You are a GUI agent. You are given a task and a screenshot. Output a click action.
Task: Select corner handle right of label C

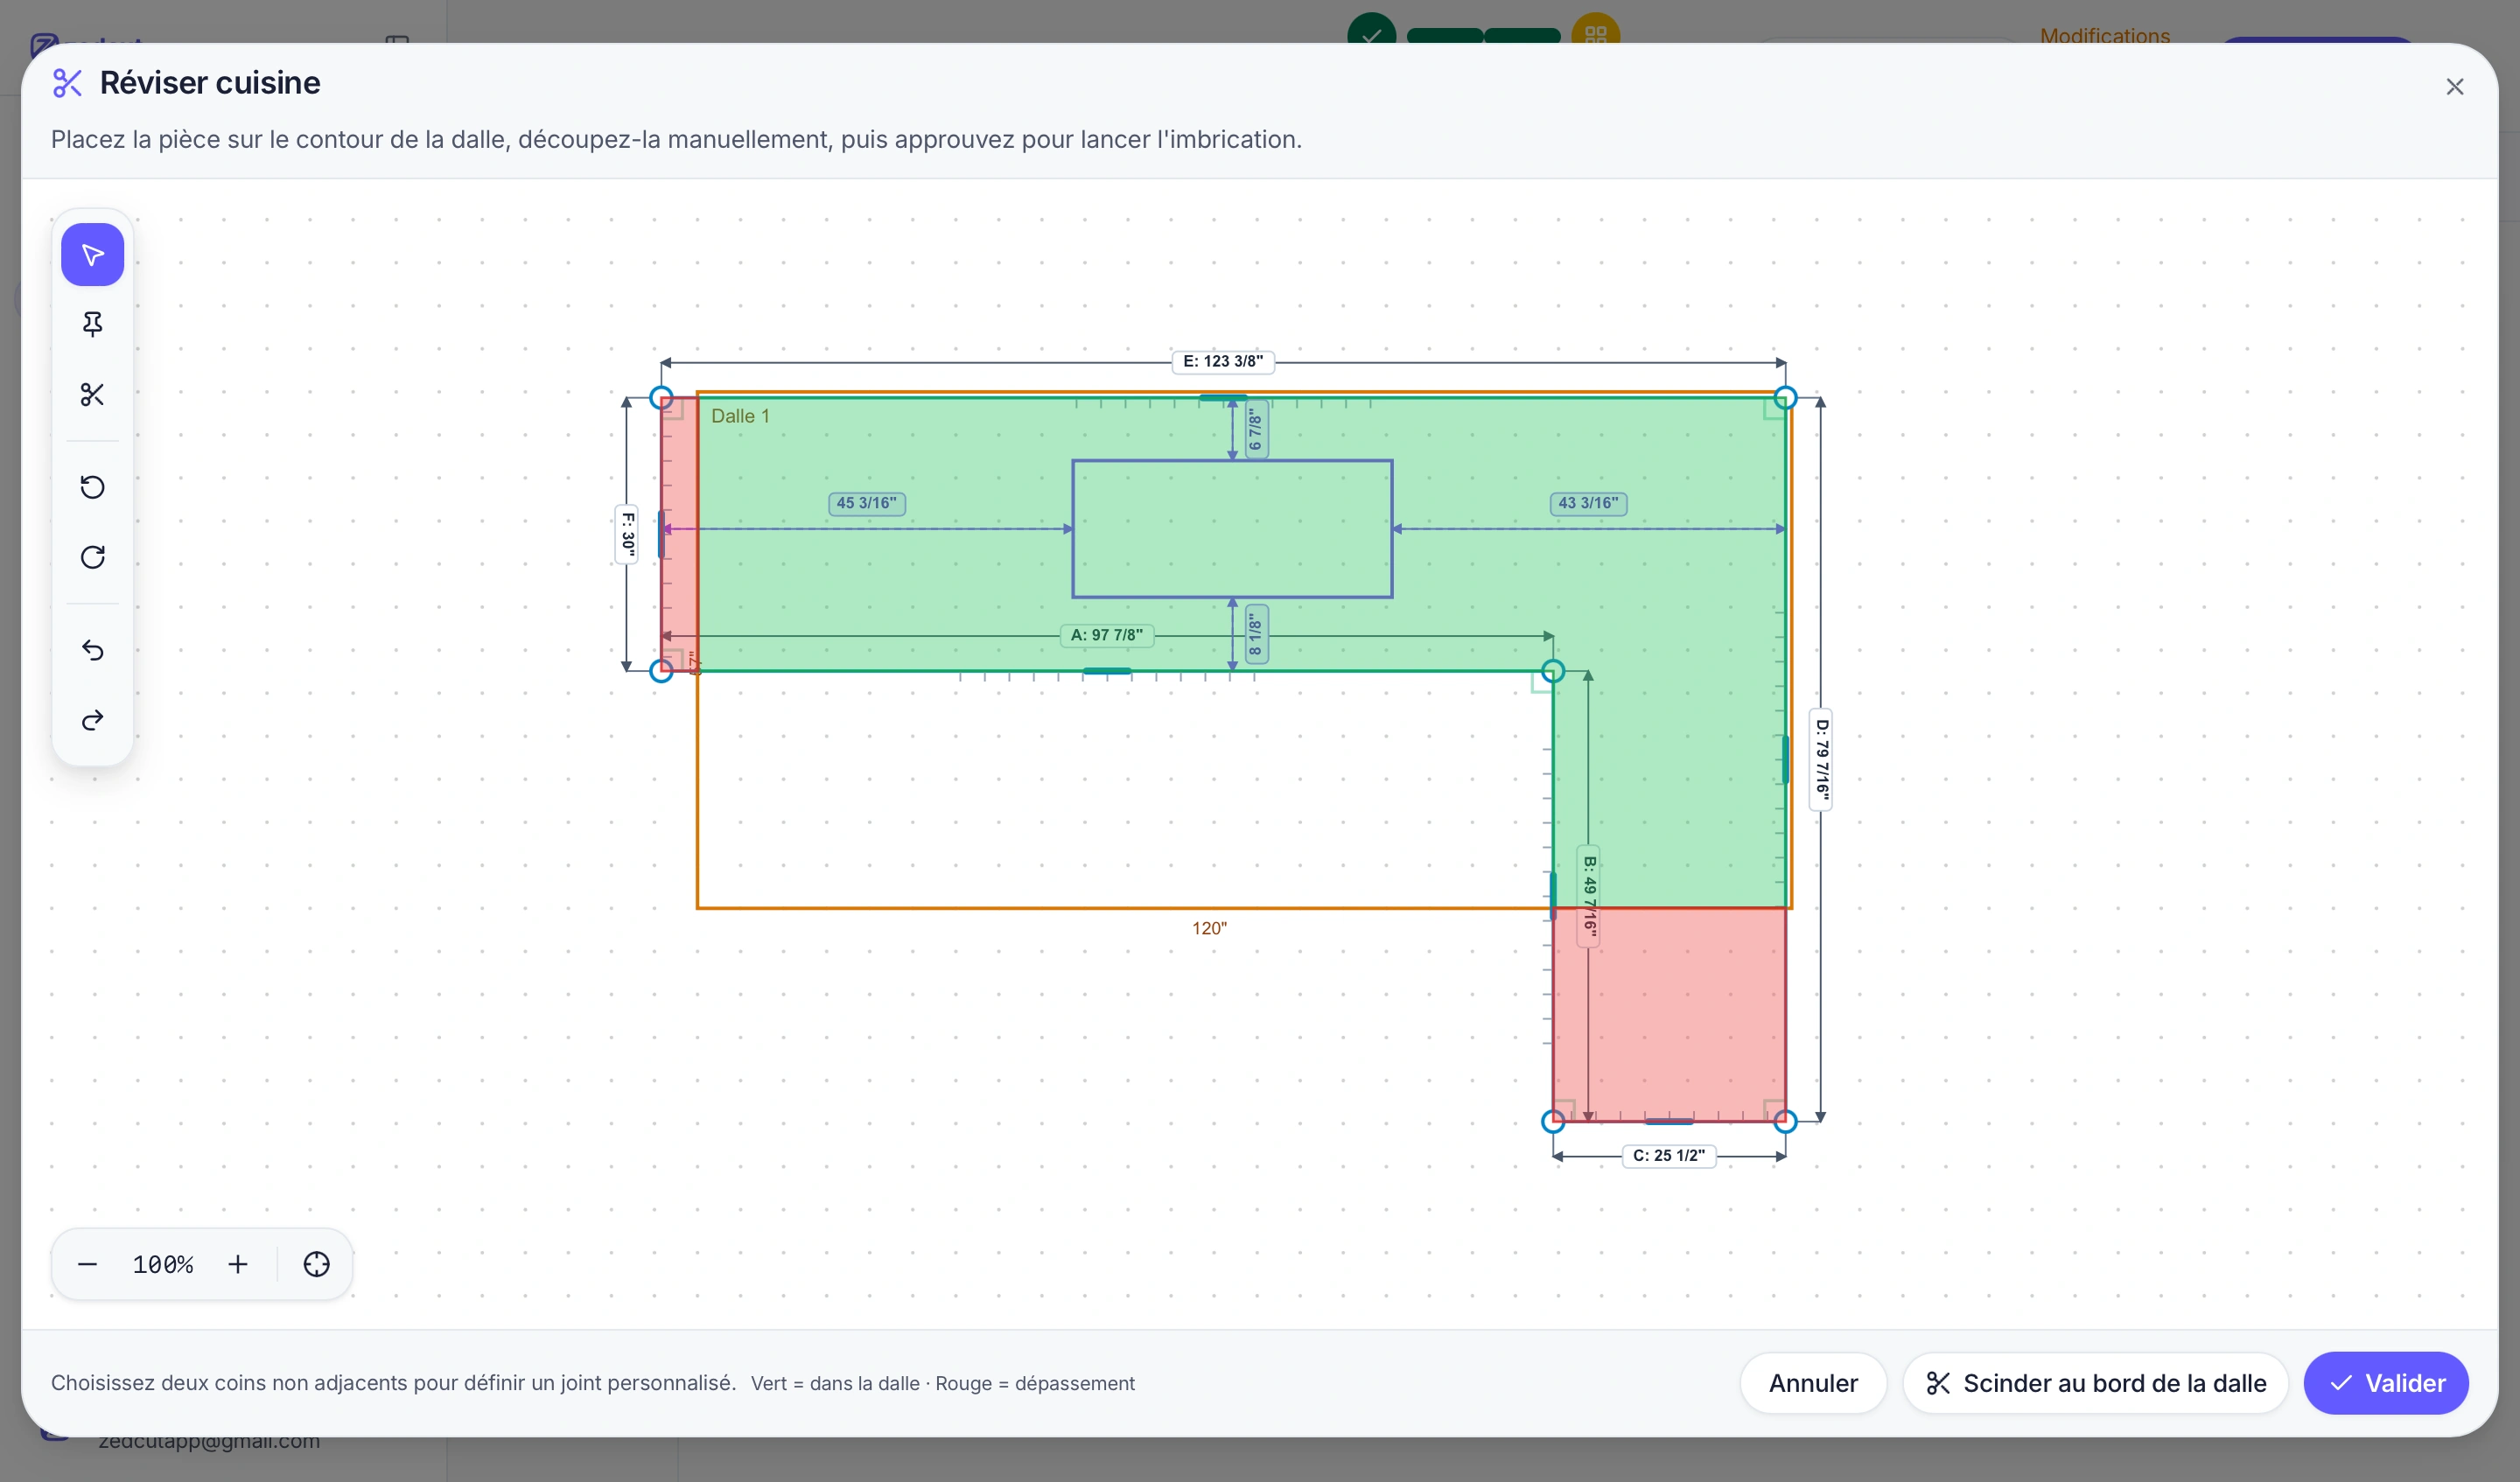point(1785,1121)
